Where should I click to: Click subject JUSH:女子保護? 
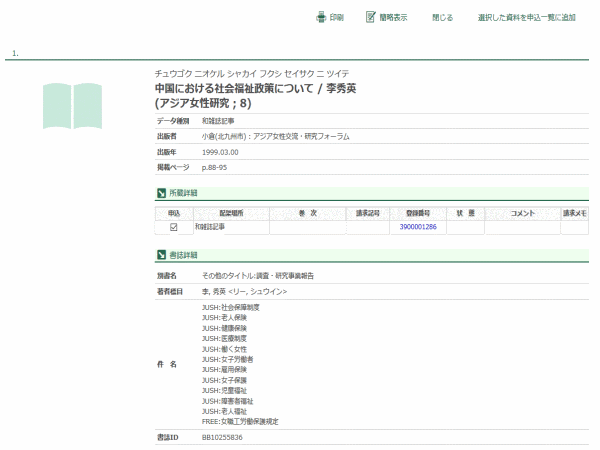click(224, 380)
